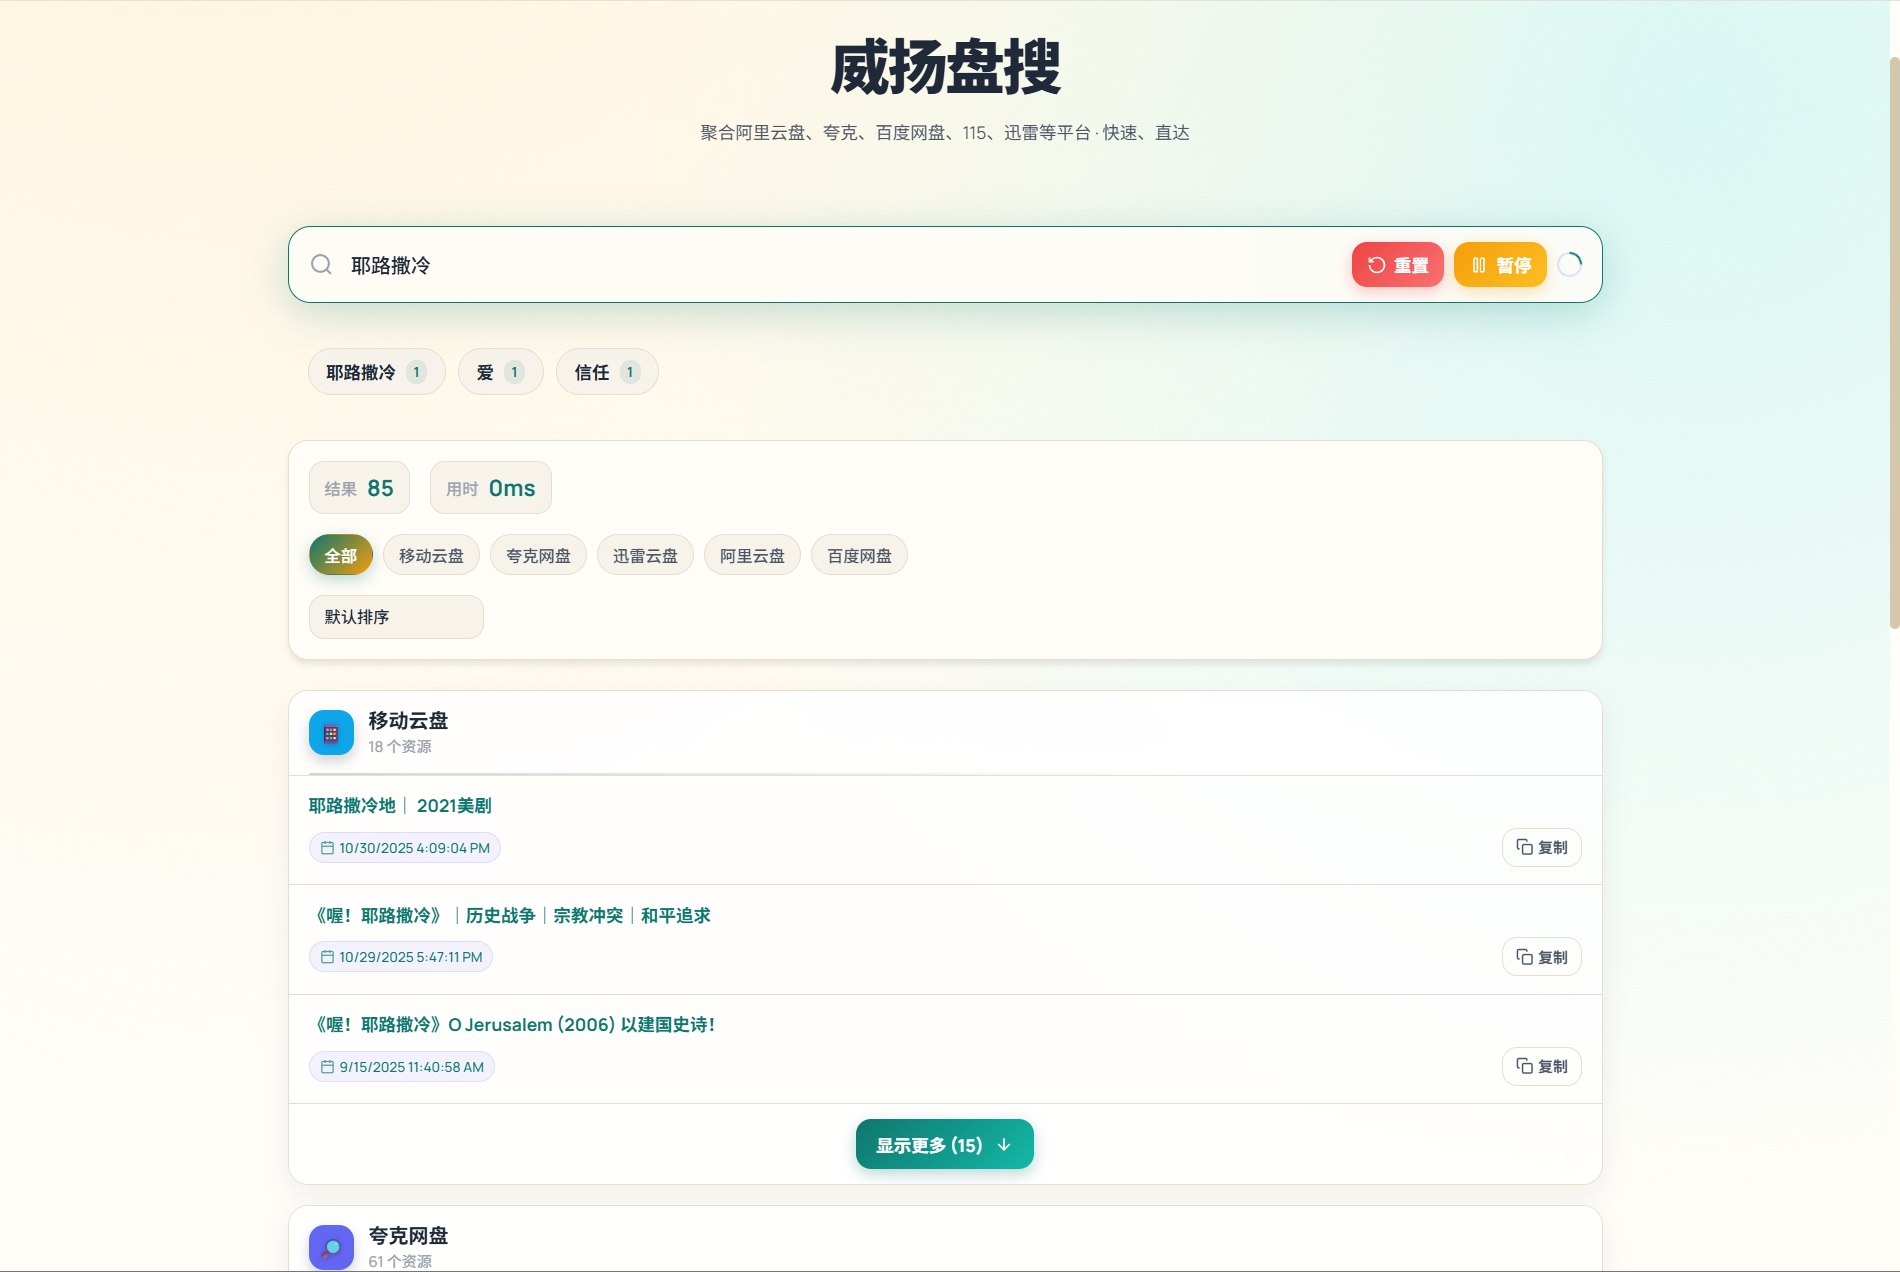
Task: Click the 18 个资源 label
Action: point(400,747)
